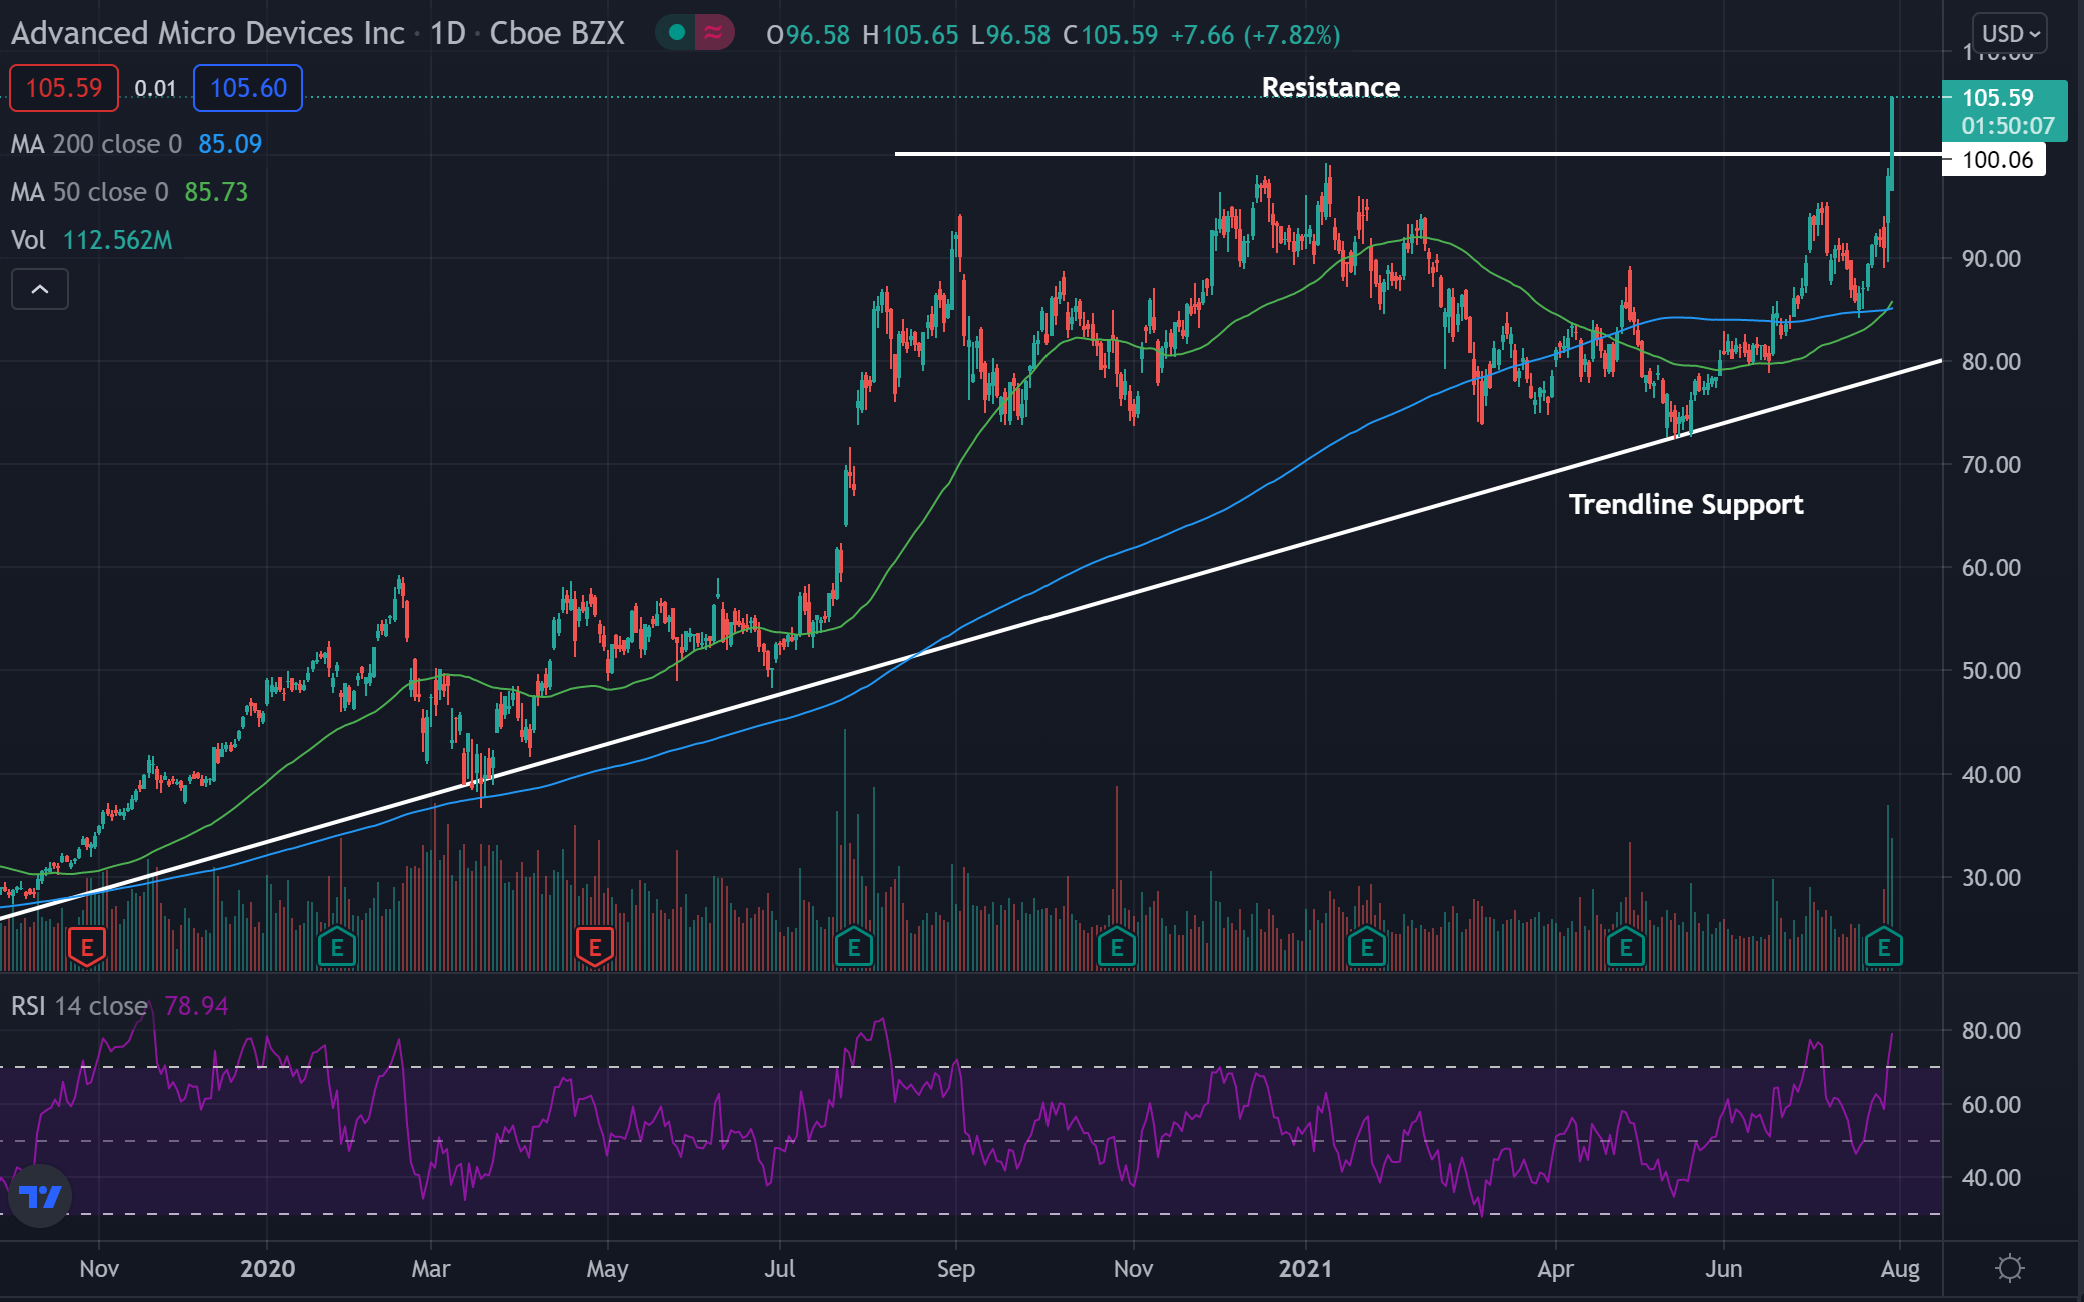This screenshot has height=1302, width=2084.
Task: Click the pink approximate data indicator icon
Action: (714, 33)
